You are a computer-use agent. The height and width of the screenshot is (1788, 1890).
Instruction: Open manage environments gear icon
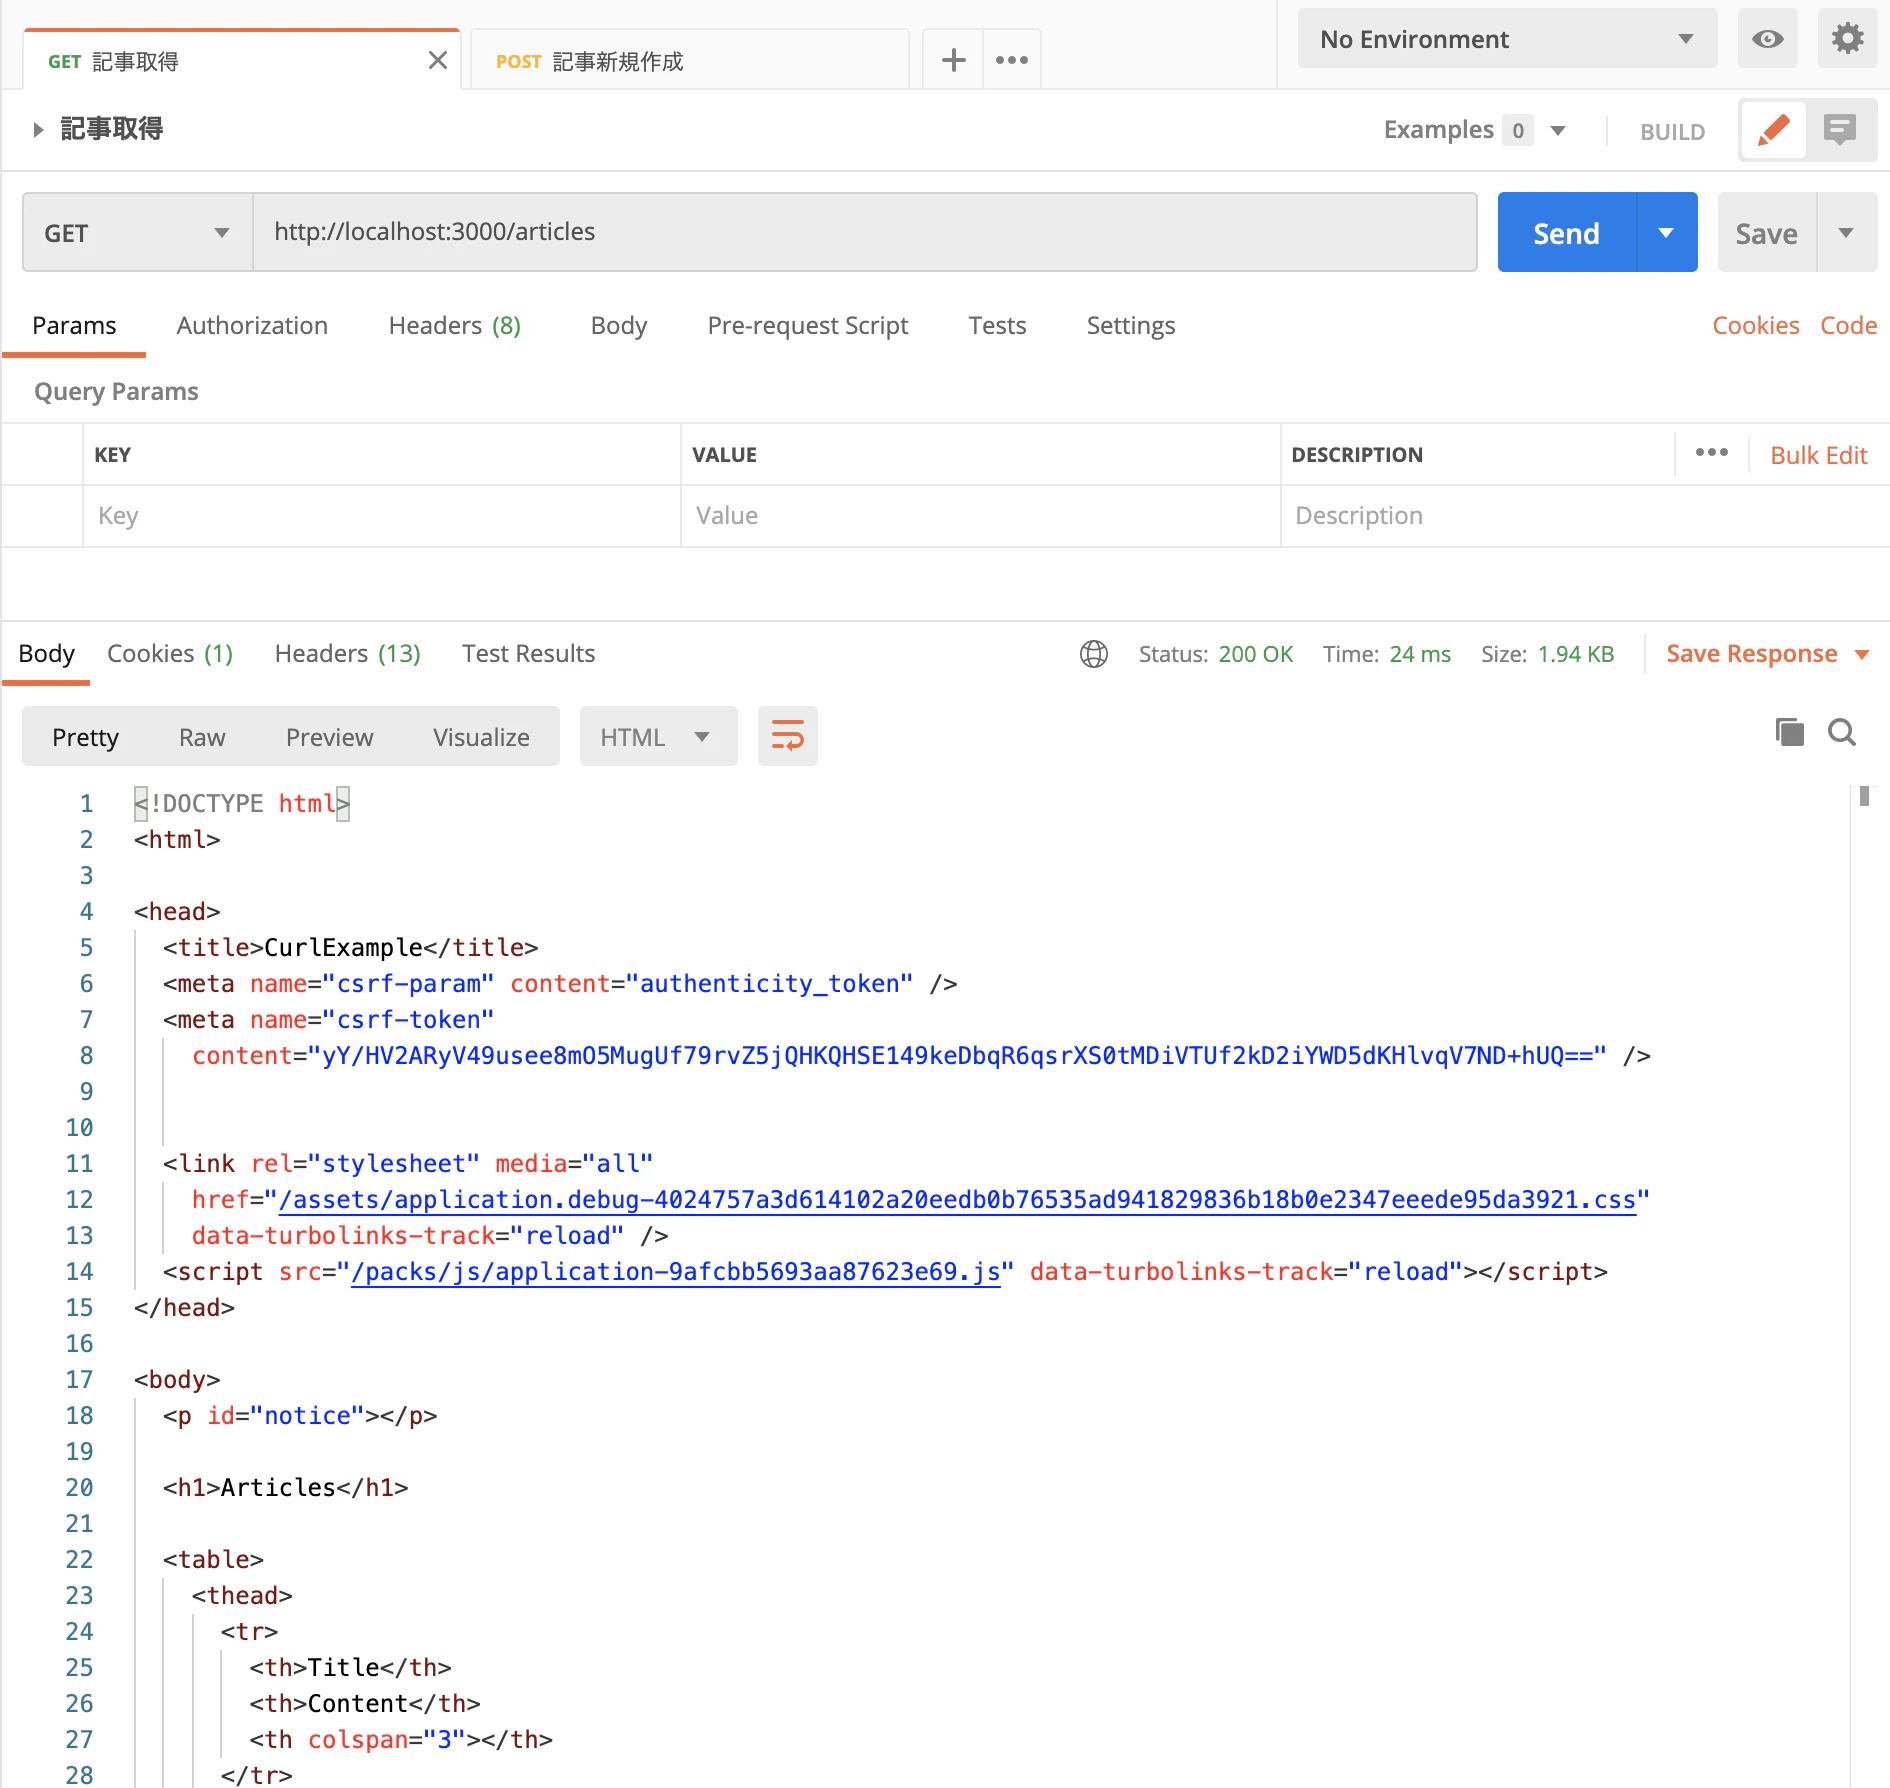coord(1847,39)
